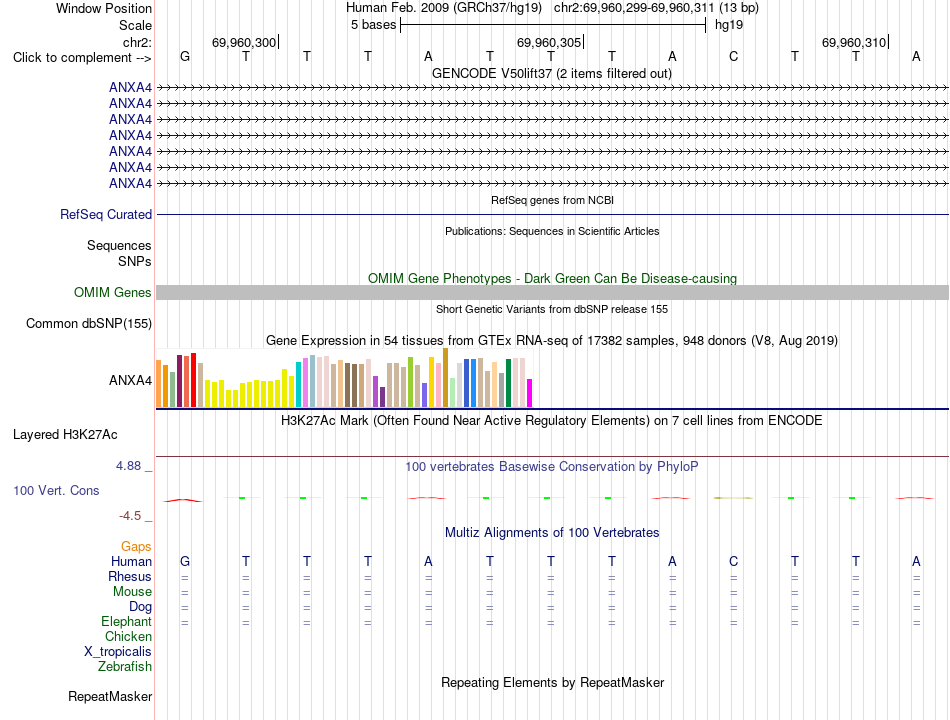Click the Layered H3K27Ac track label

65,435
